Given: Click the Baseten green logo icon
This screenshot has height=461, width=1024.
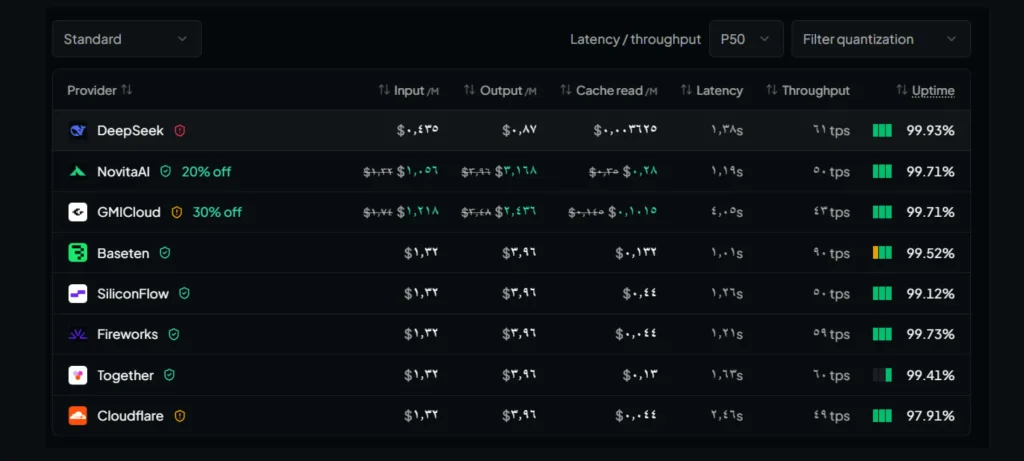Looking at the screenshot, I should coord(78,253).
